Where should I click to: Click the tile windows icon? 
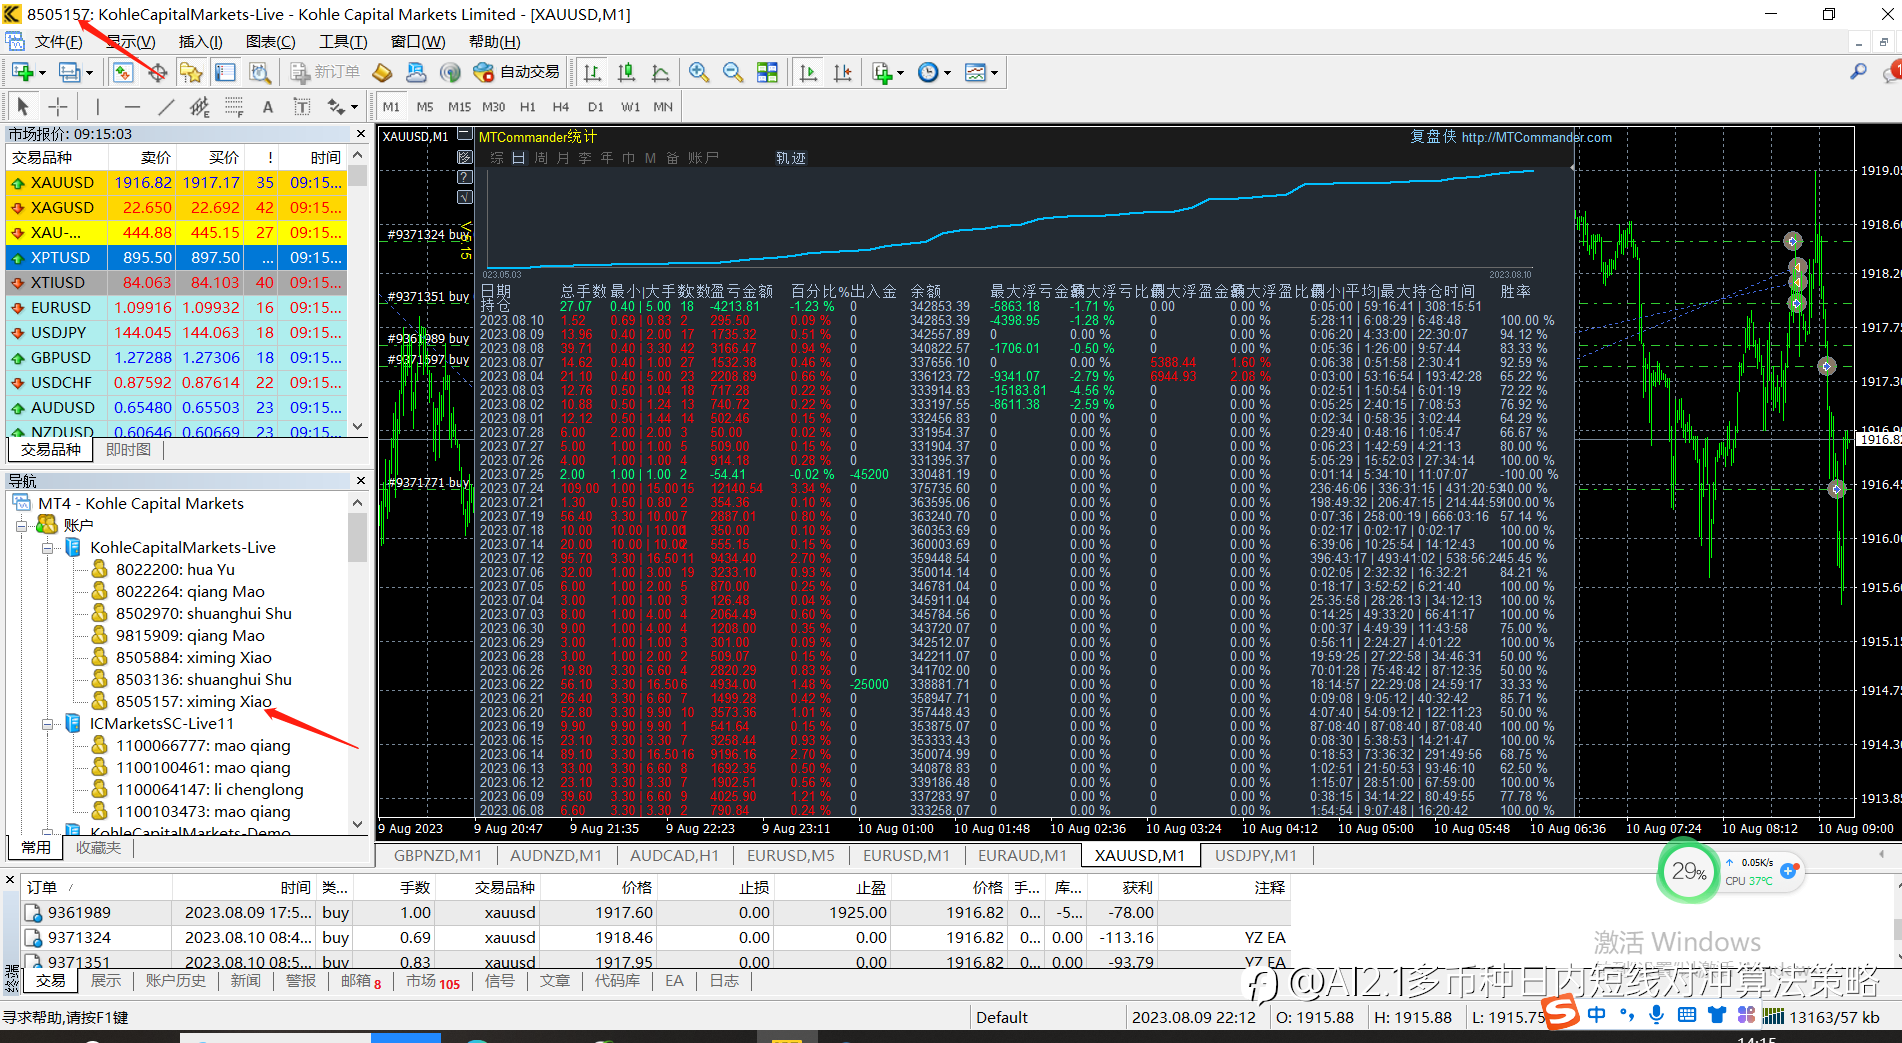tap(767, 72)
